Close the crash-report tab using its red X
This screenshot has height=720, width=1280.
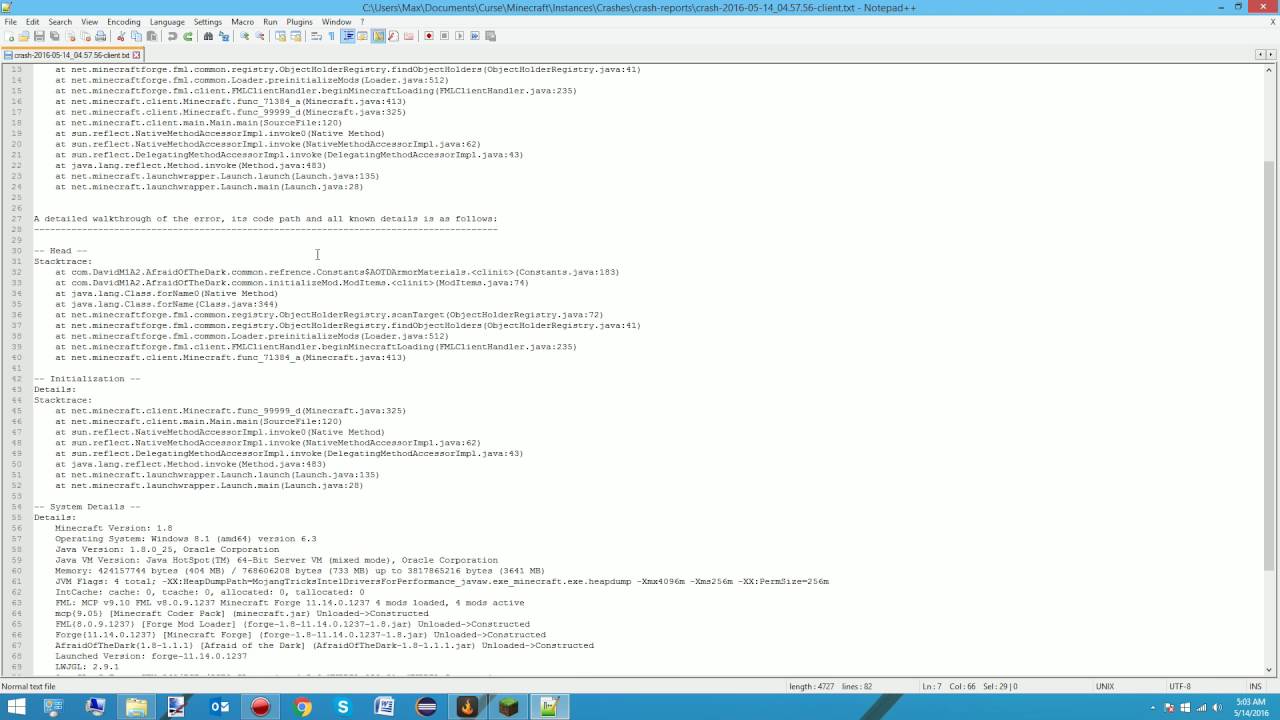(x=137, y=55)
